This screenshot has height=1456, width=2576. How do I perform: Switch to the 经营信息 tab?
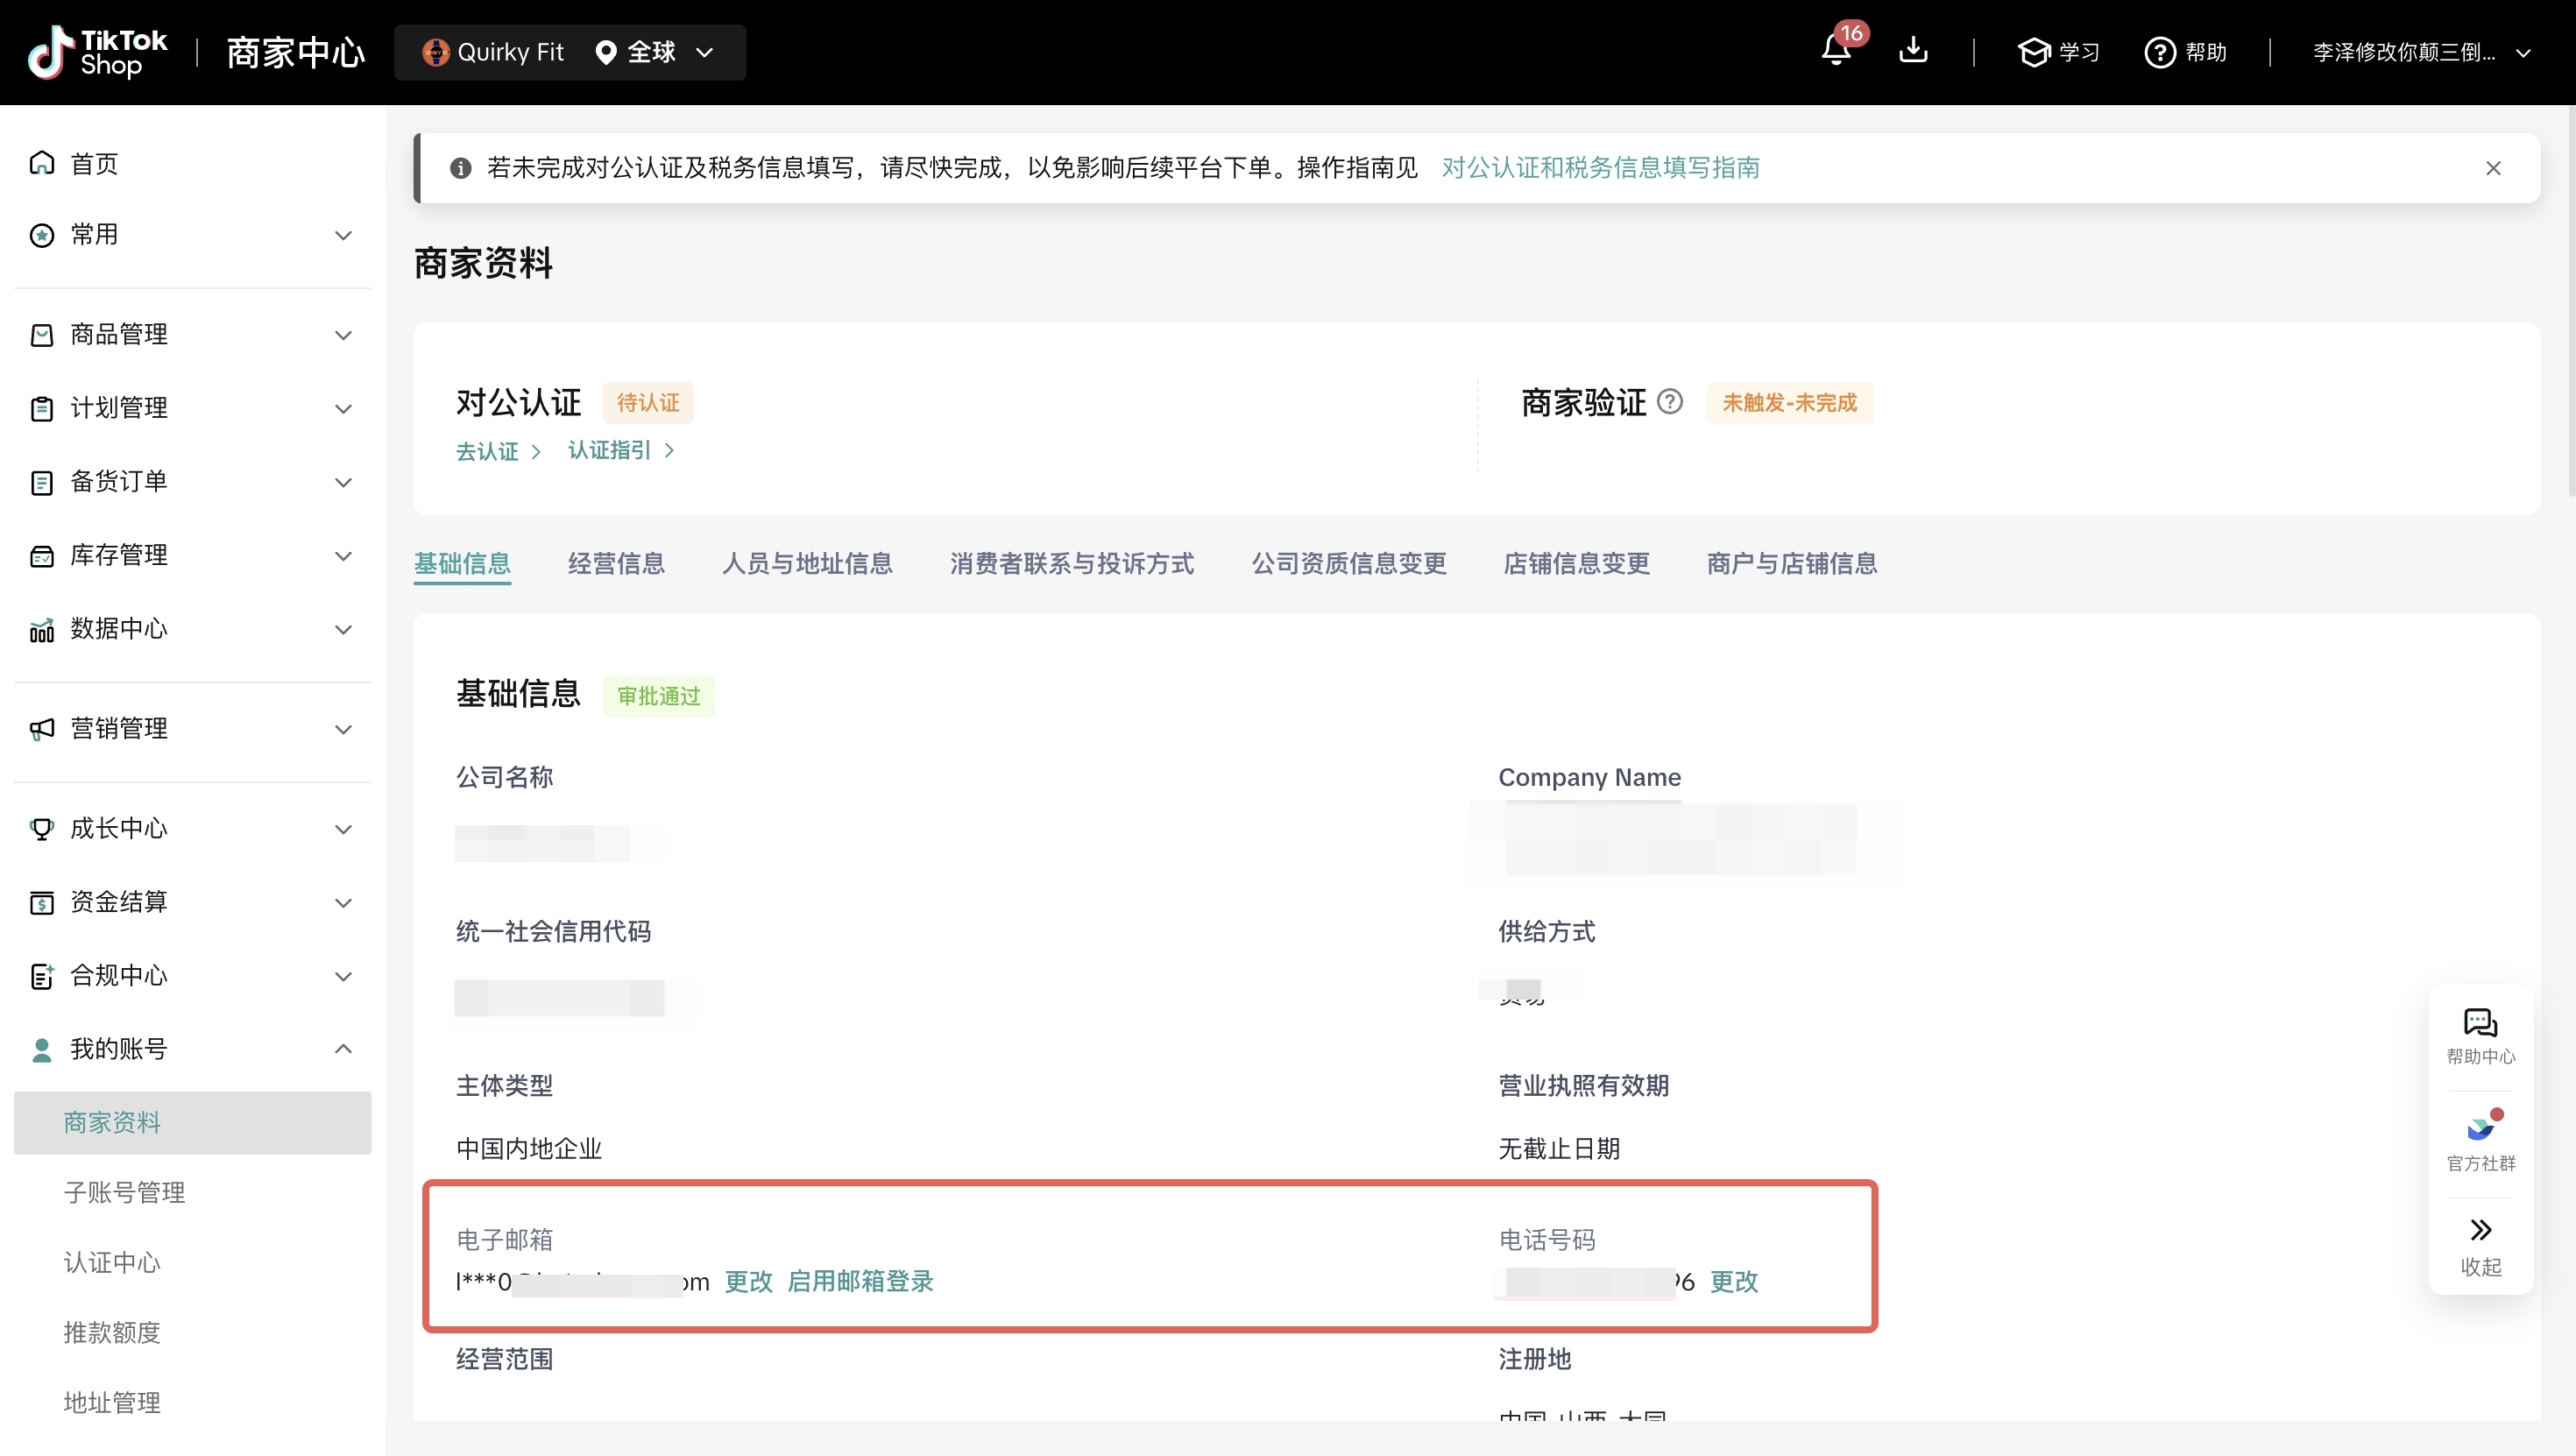pos(616,563)
